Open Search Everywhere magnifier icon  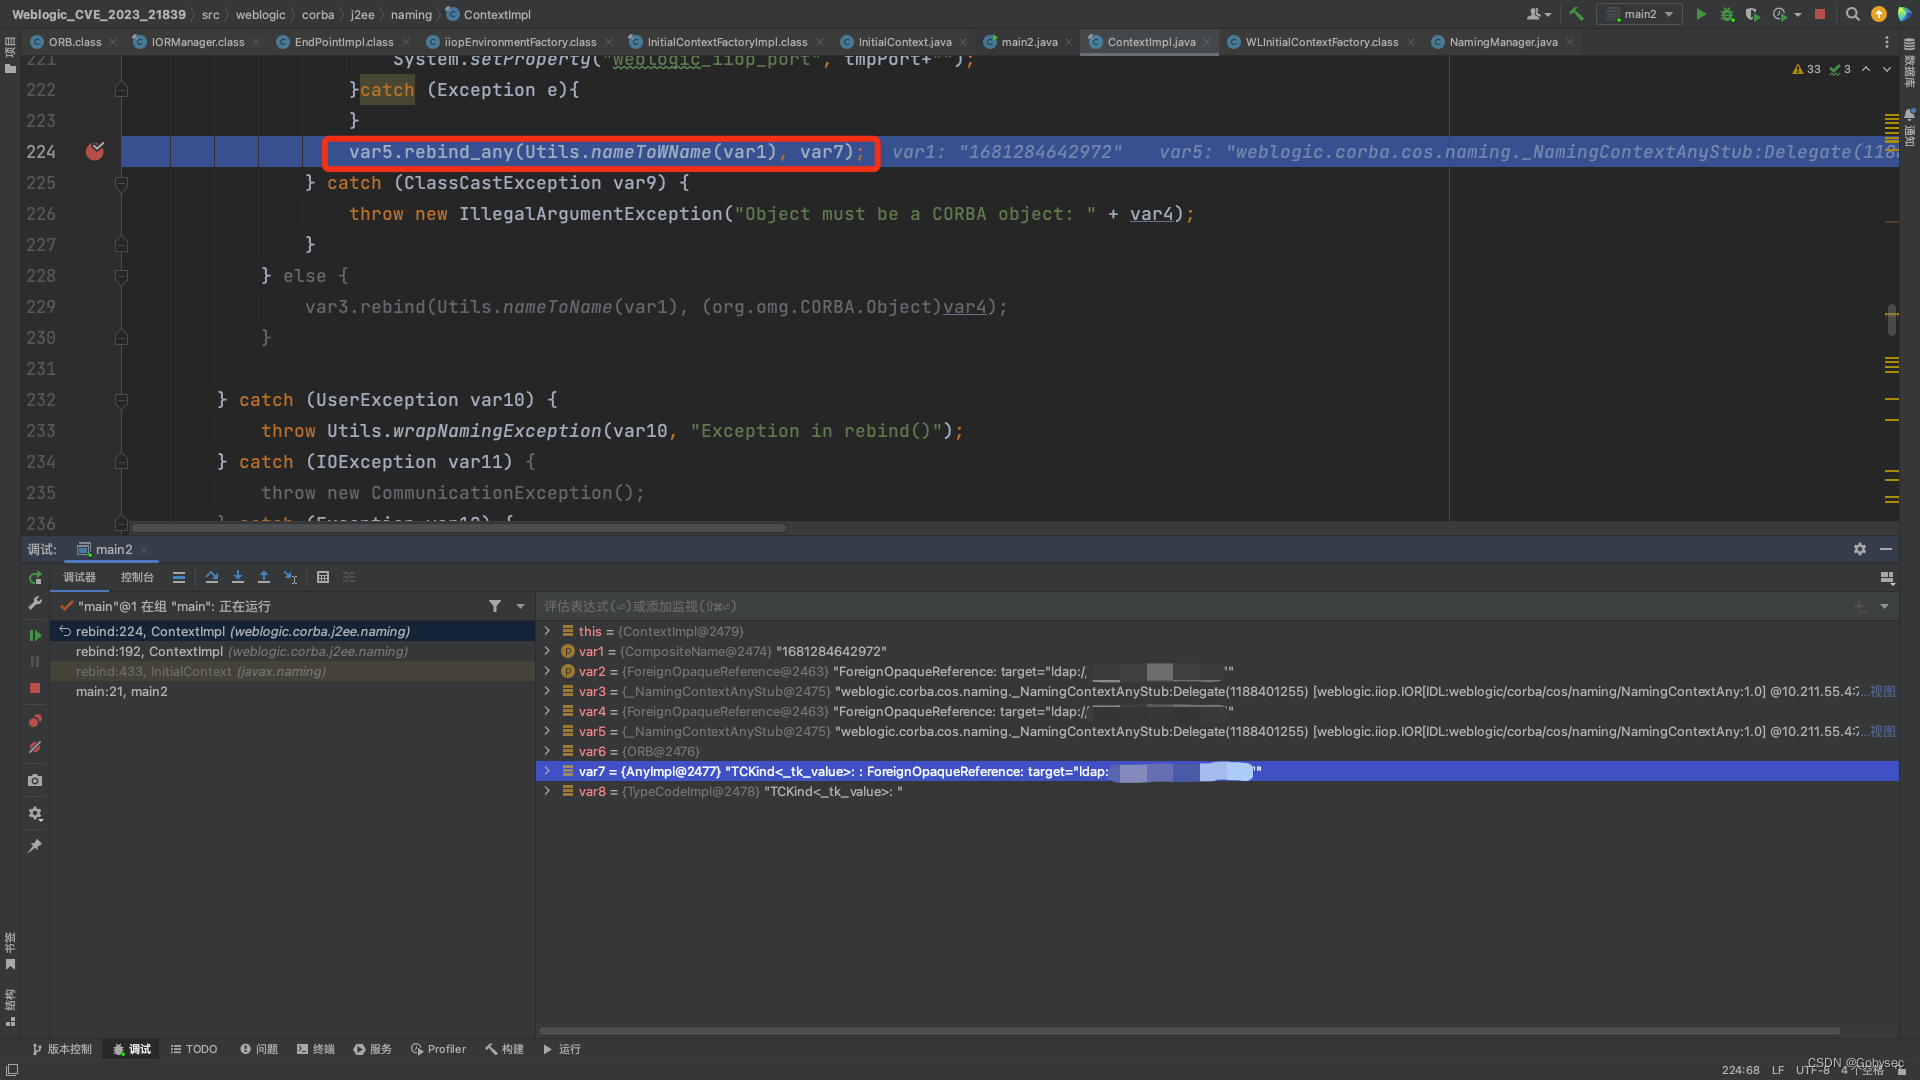point(1852,14)
